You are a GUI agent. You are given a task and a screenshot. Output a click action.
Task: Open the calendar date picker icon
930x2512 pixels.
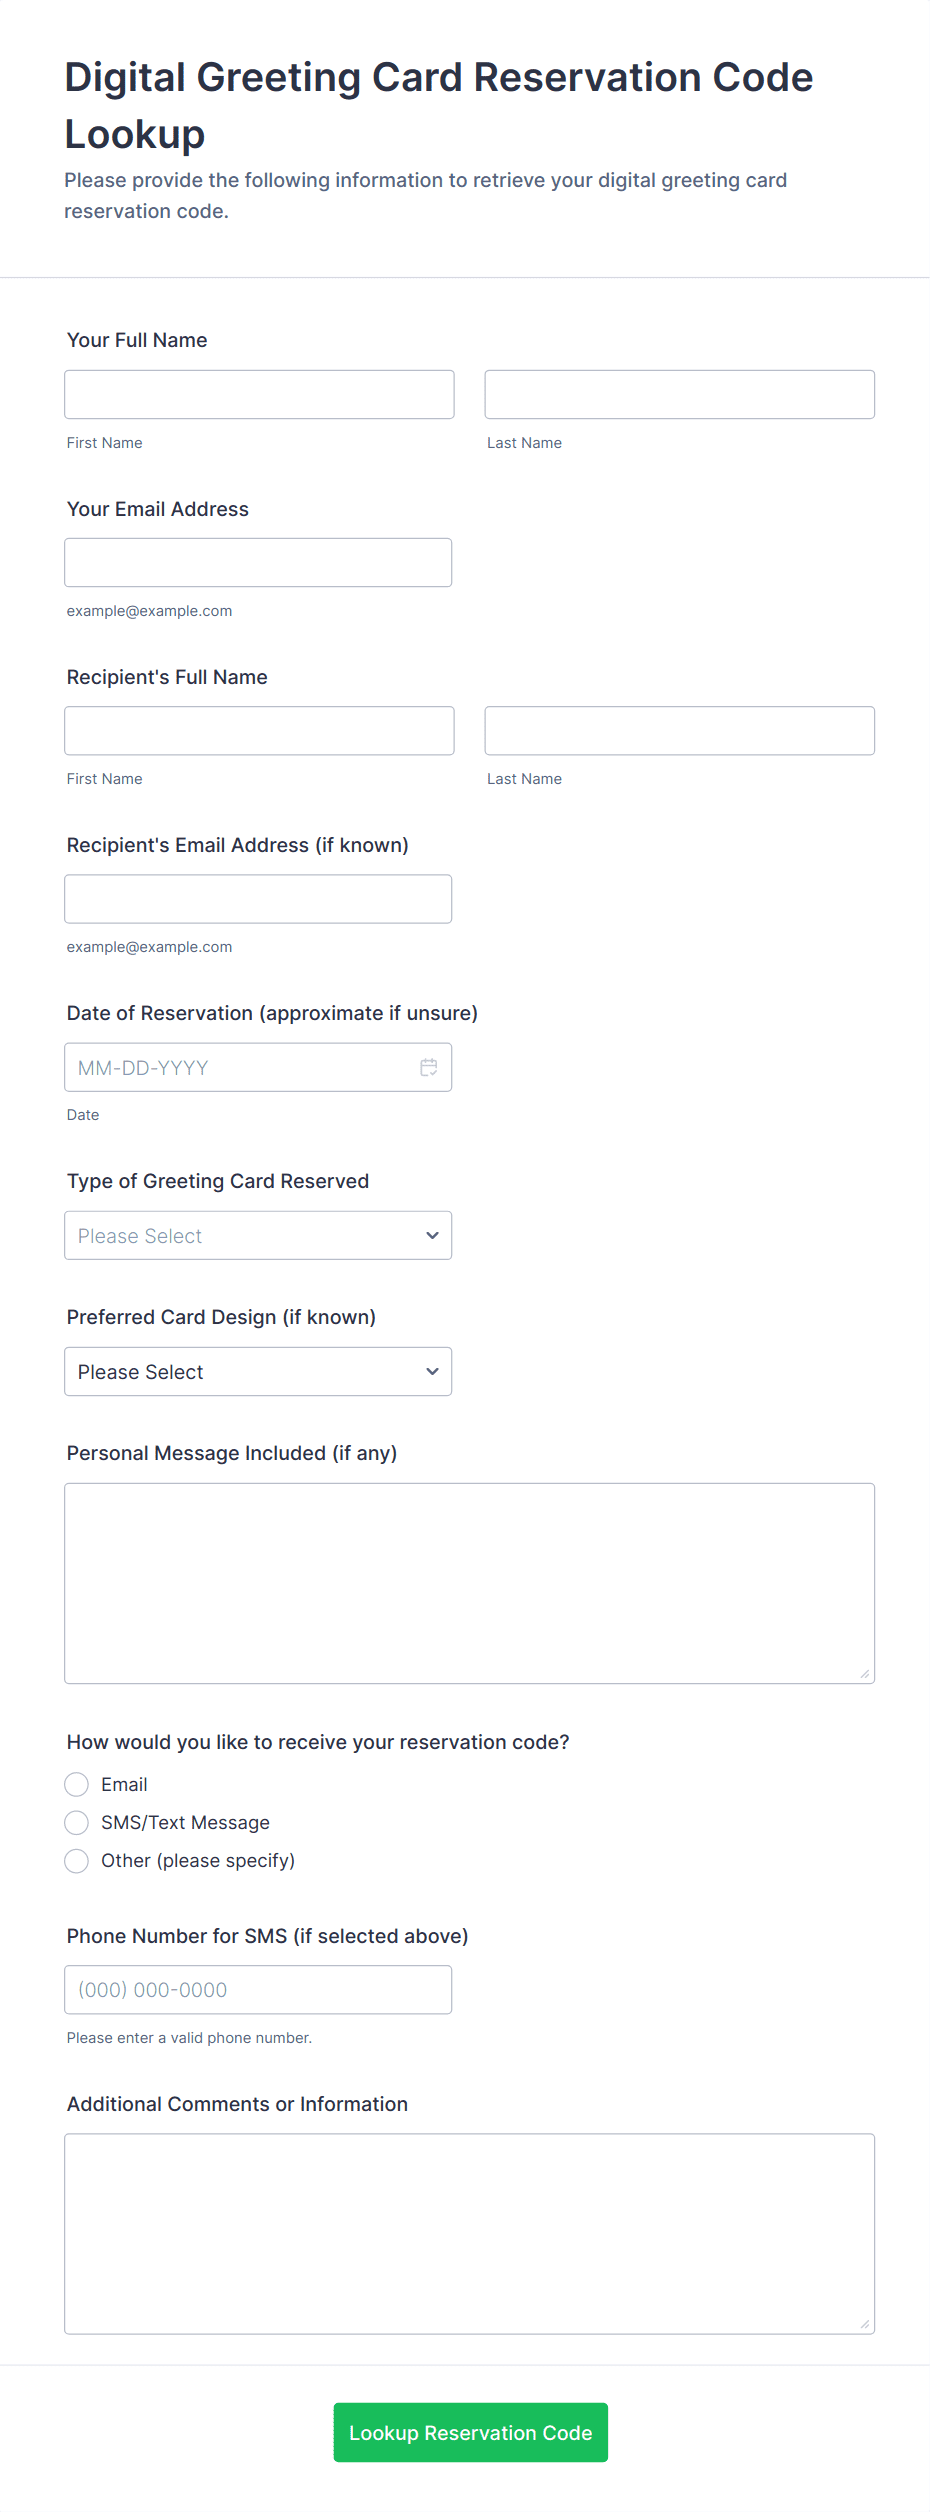[429, 1067]
